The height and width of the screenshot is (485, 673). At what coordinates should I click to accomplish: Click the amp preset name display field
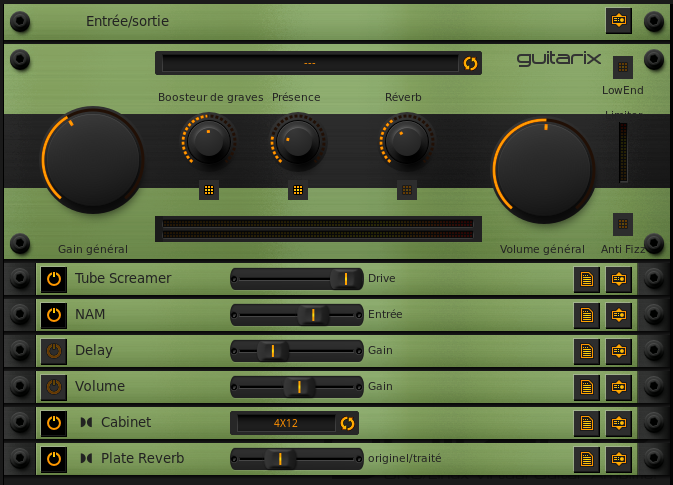click(310, 64)
